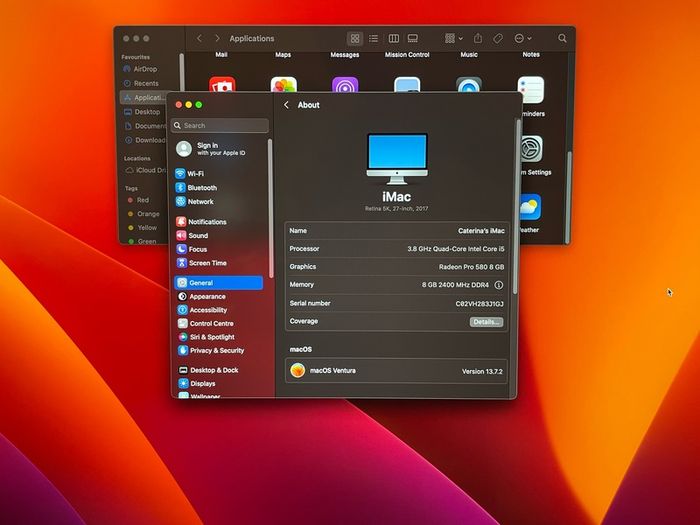
Task: Click the memory info icon
Action: pyautogui.click(x=499, y=285)
